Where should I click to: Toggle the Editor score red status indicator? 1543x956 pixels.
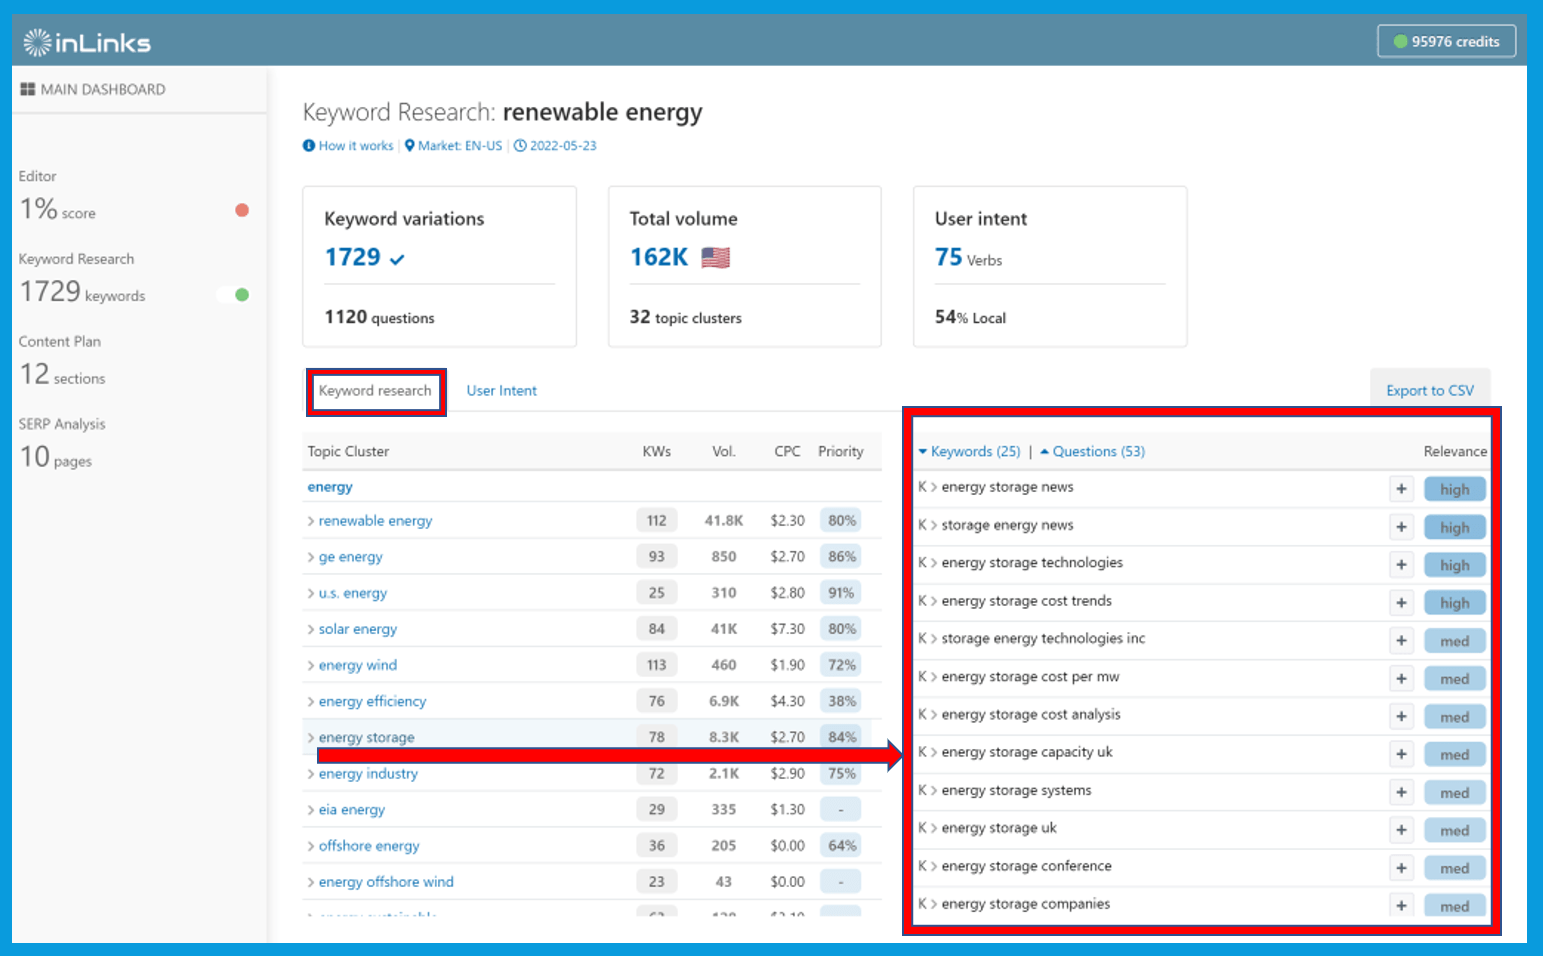pos(242,210)
